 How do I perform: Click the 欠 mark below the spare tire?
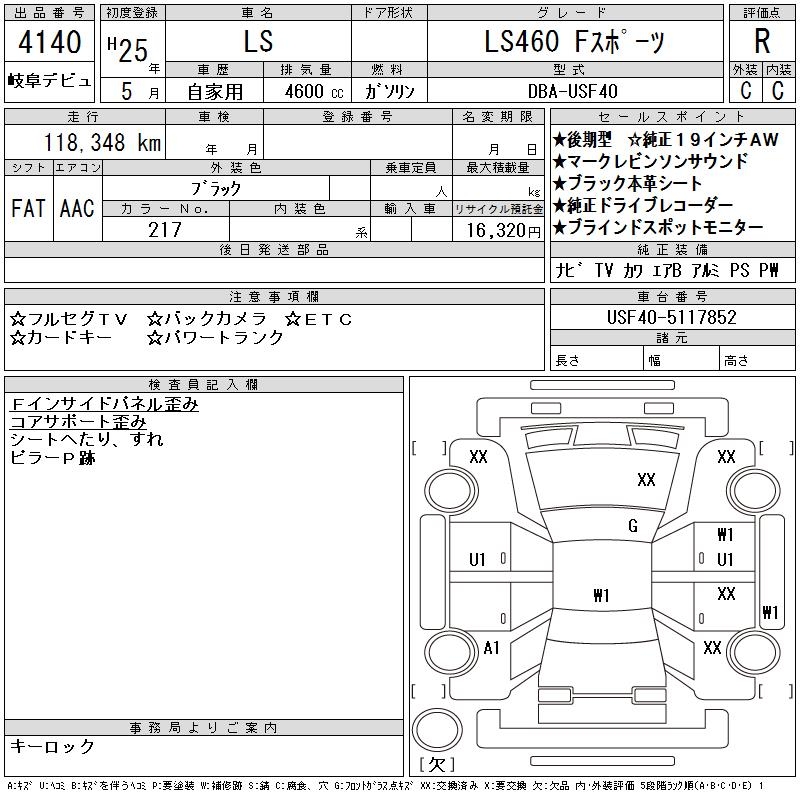(x=437, y=764)
